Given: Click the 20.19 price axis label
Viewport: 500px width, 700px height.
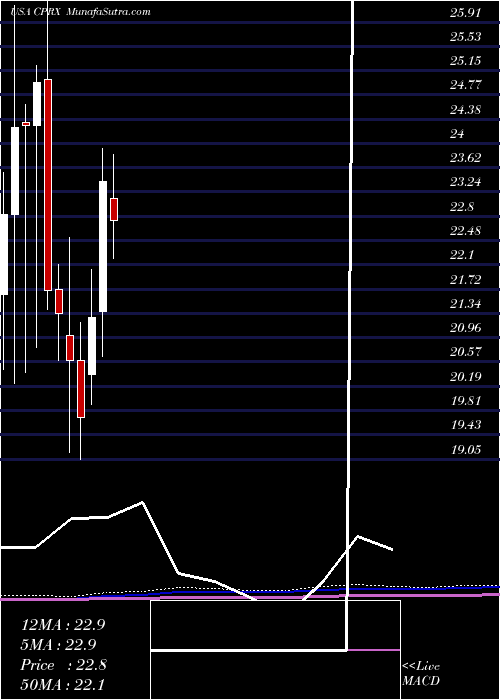Looking at the screenshot, I should [x=466, y=376].
